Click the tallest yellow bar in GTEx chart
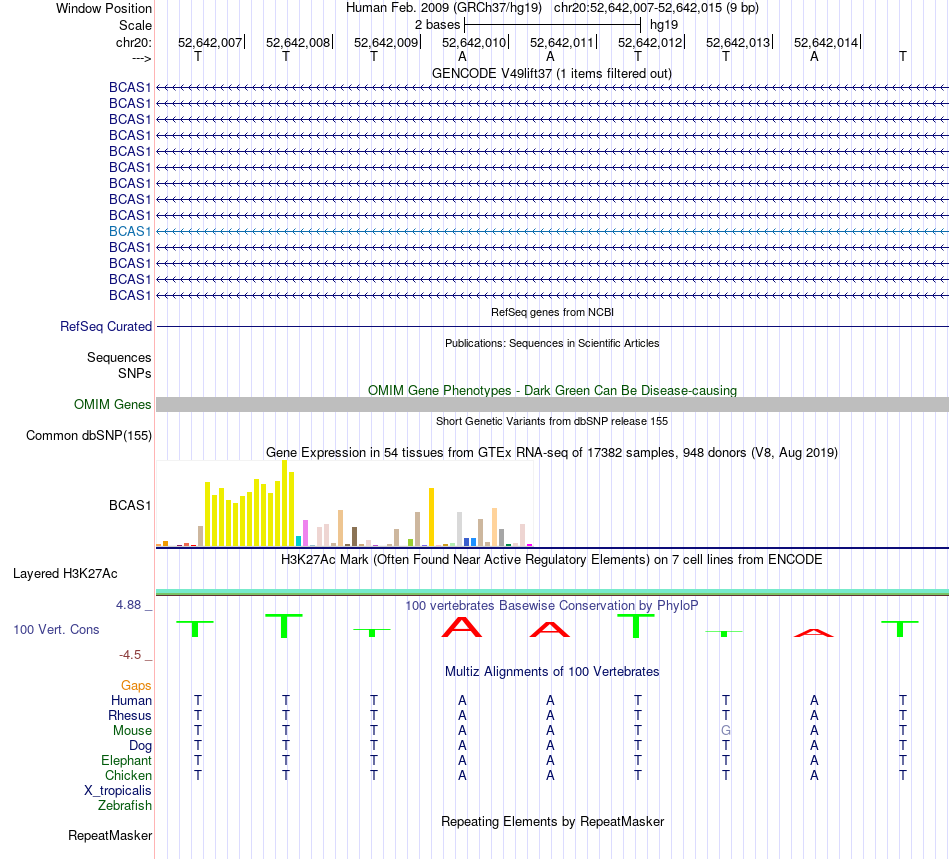Image resolution: width=950 pixels, height=859 pixels. 284,503
